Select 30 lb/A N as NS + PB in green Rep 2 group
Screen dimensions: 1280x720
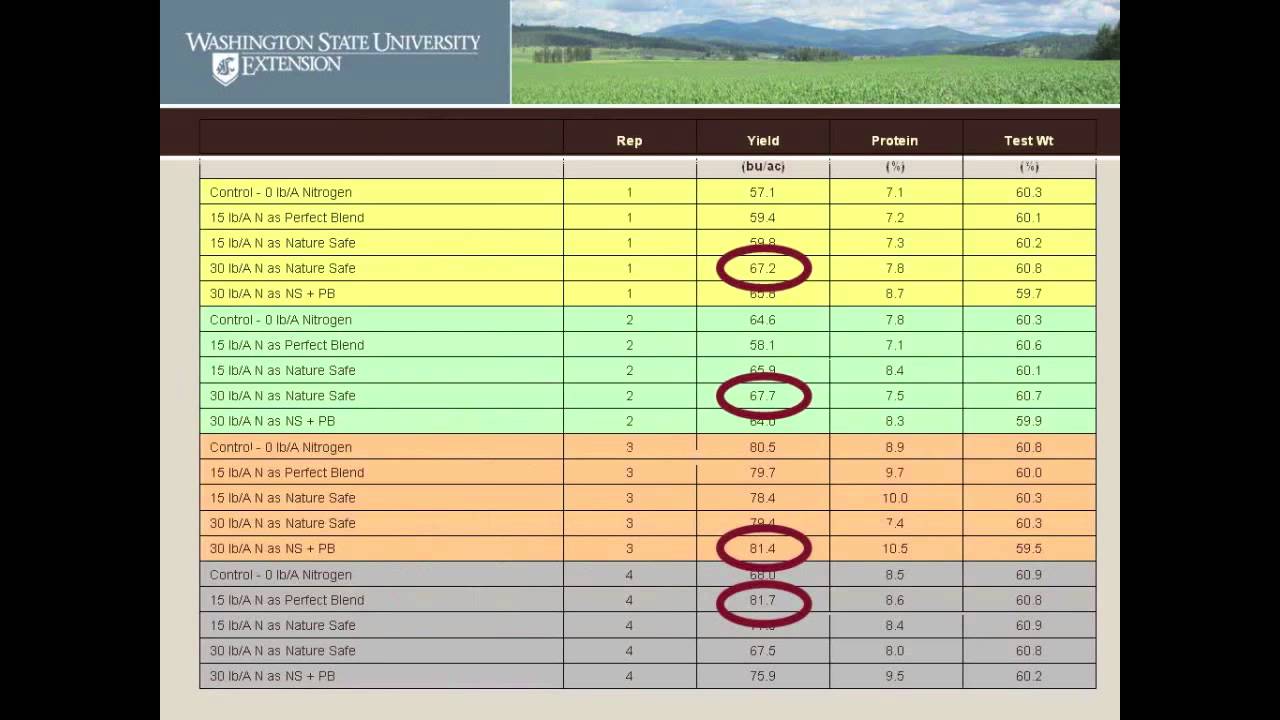[x=272, y=422]
